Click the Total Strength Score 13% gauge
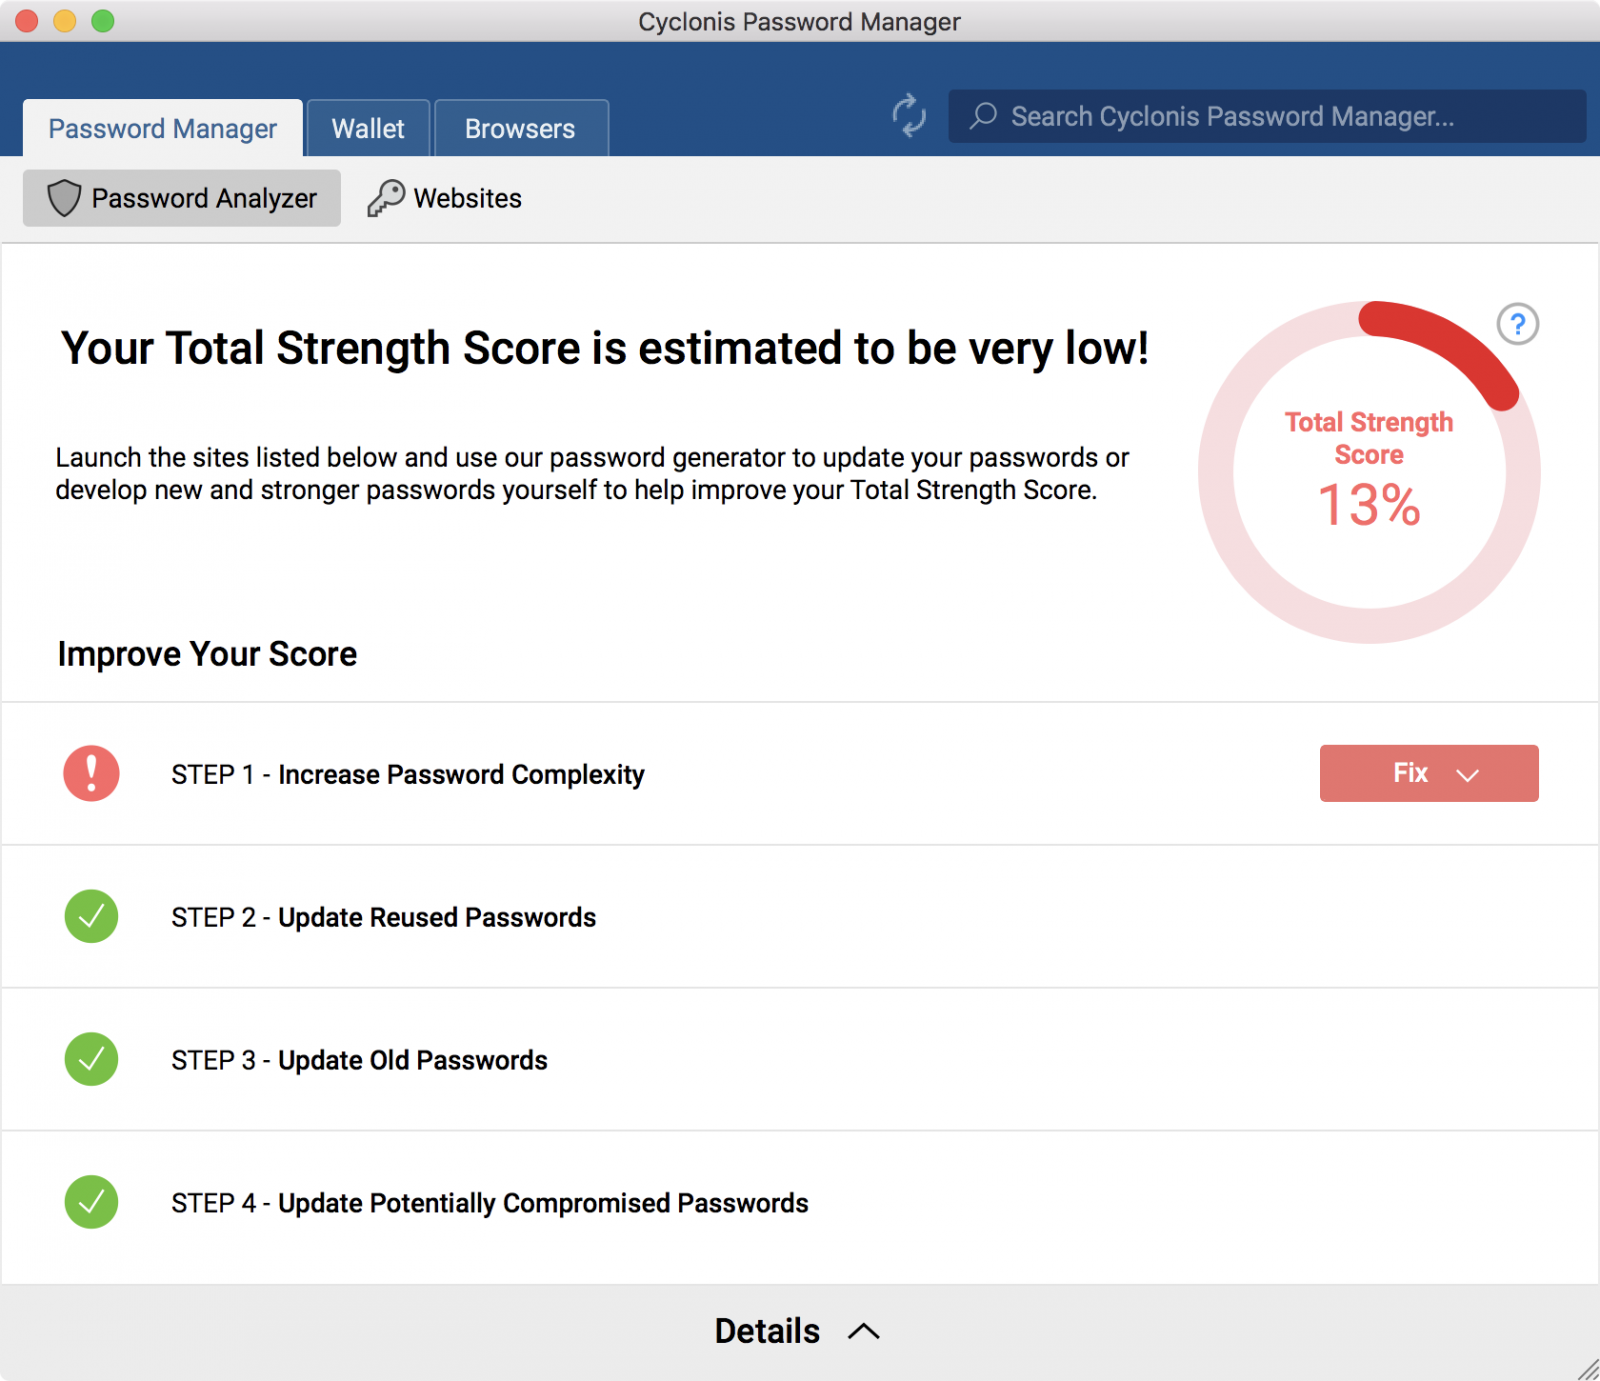This screenshot has width=1600, height=1381. (1369, 472)
